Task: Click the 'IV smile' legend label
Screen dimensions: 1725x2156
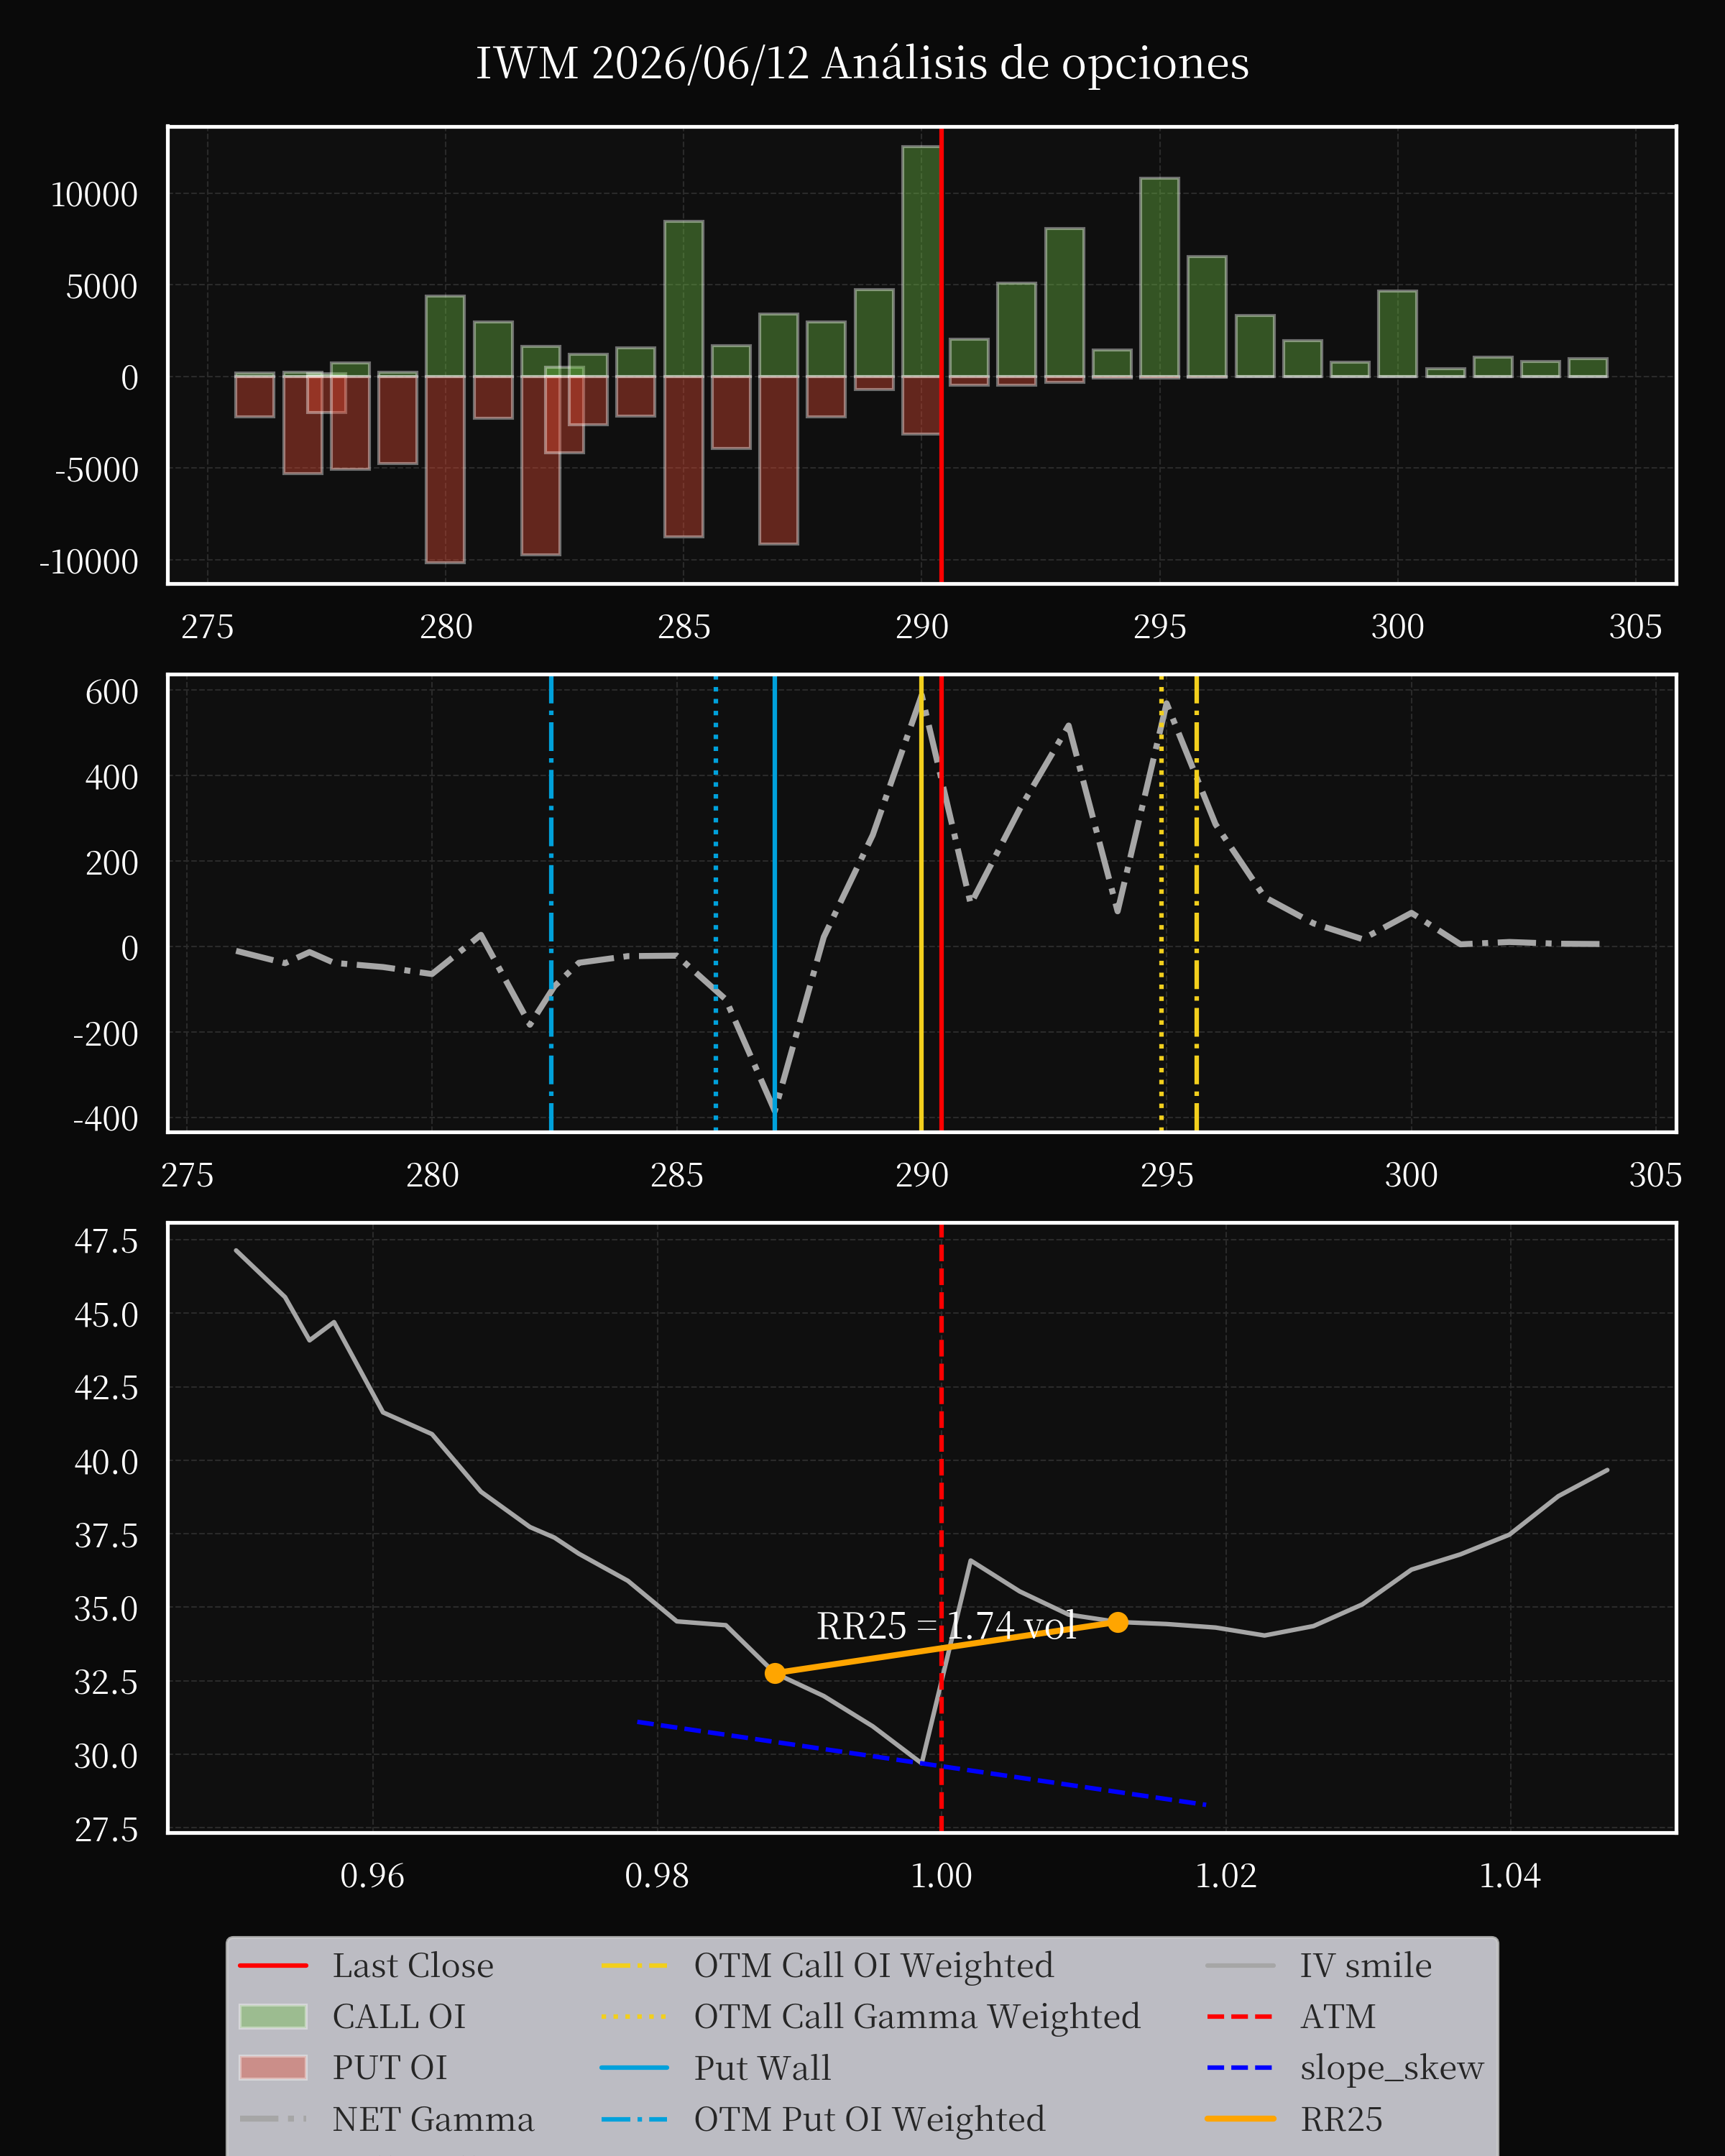Action: click(1365, 1965)
